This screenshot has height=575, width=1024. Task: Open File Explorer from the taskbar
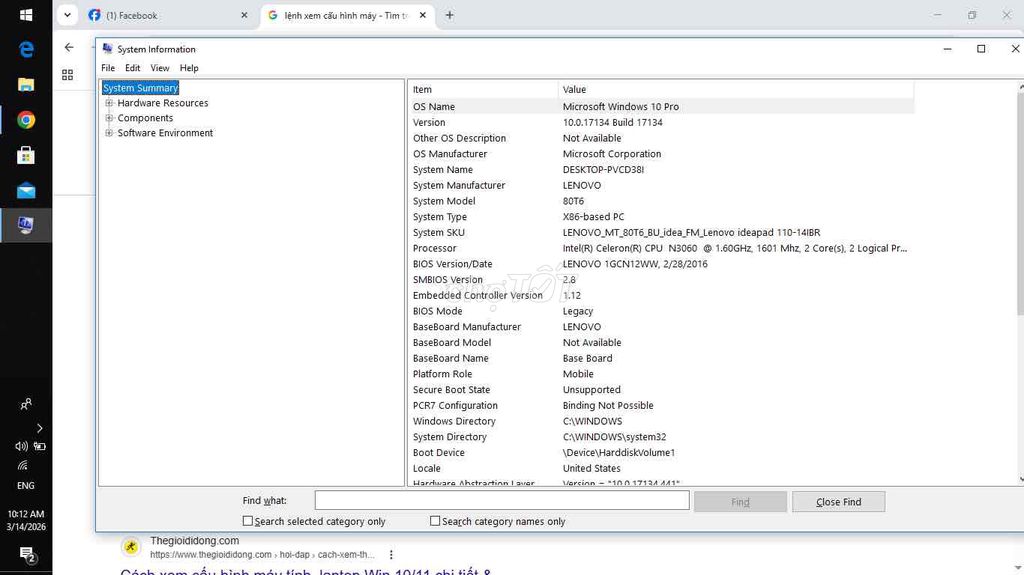click(x=26, y=84)
